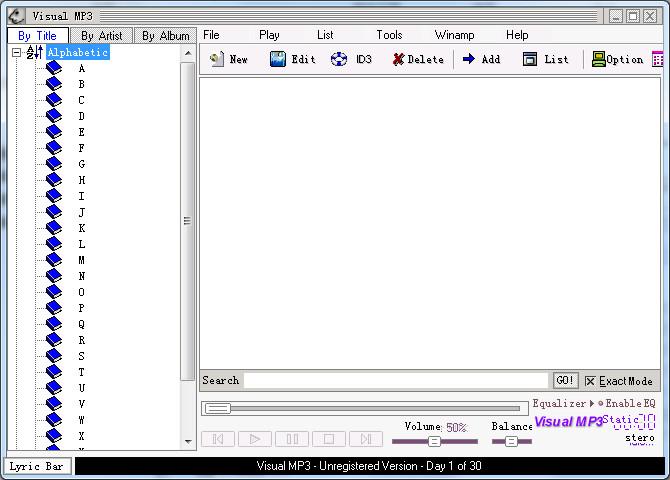Collapse the Alphabetic tree node
The height and width of the screenshot is (480, 670).
(16, 52)
